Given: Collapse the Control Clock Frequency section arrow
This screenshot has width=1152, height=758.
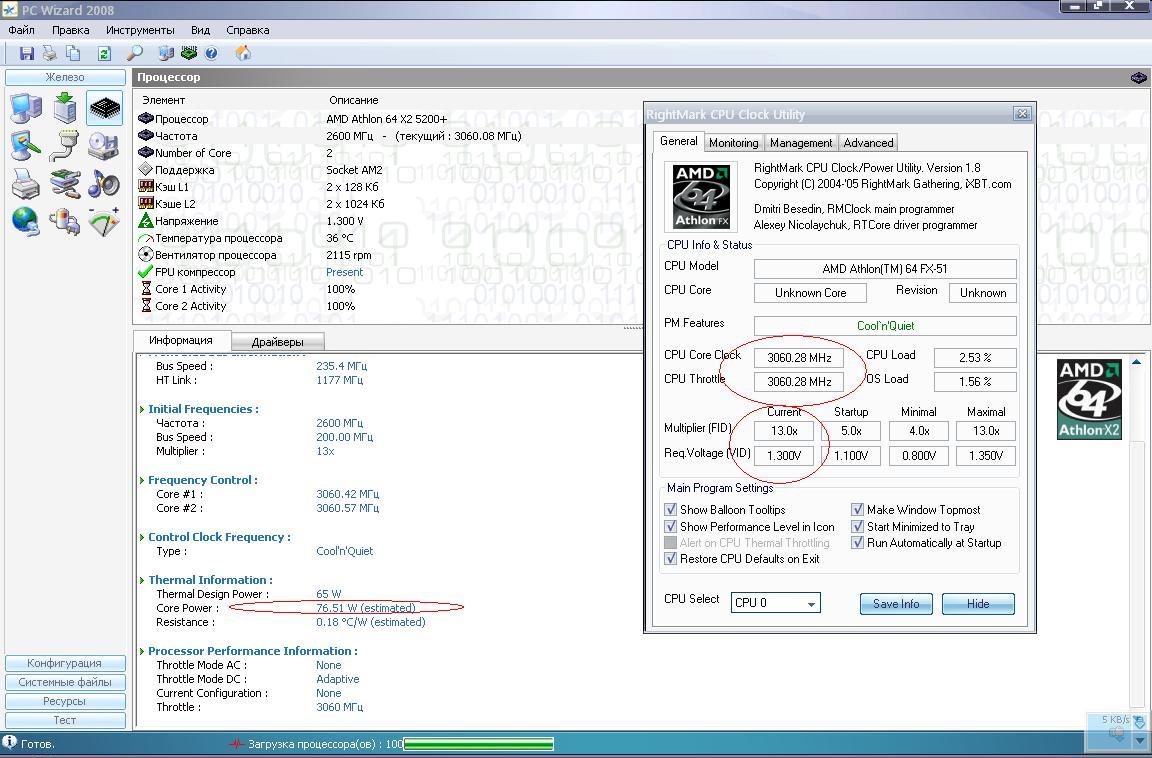Looking at the screenshot, I should [142, 537].
